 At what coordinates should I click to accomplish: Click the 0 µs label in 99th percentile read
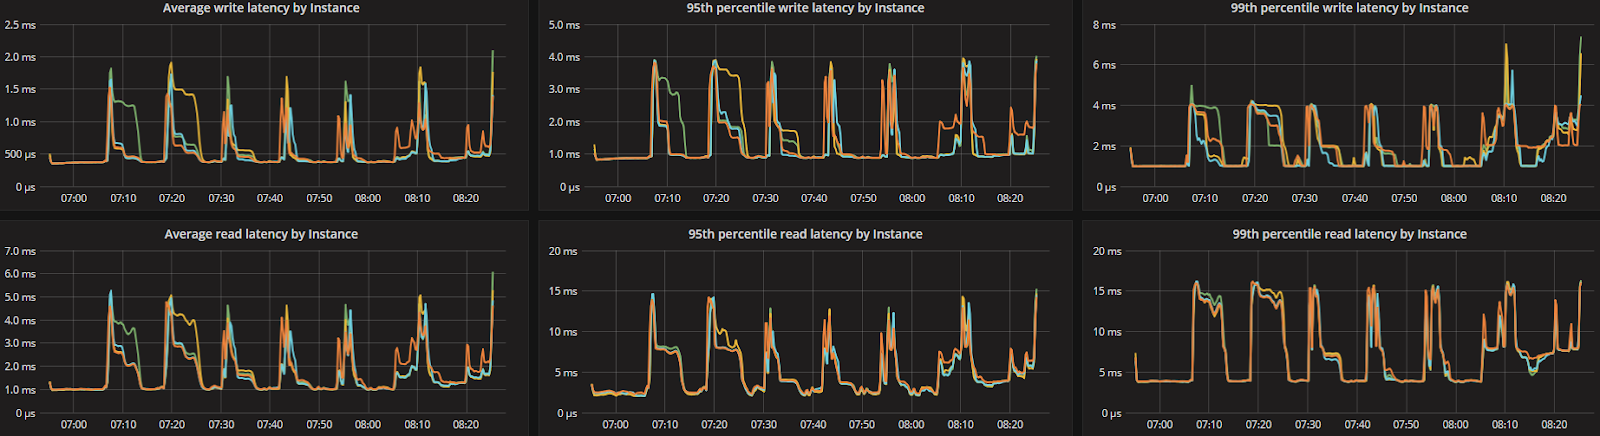coord(1110,413)
